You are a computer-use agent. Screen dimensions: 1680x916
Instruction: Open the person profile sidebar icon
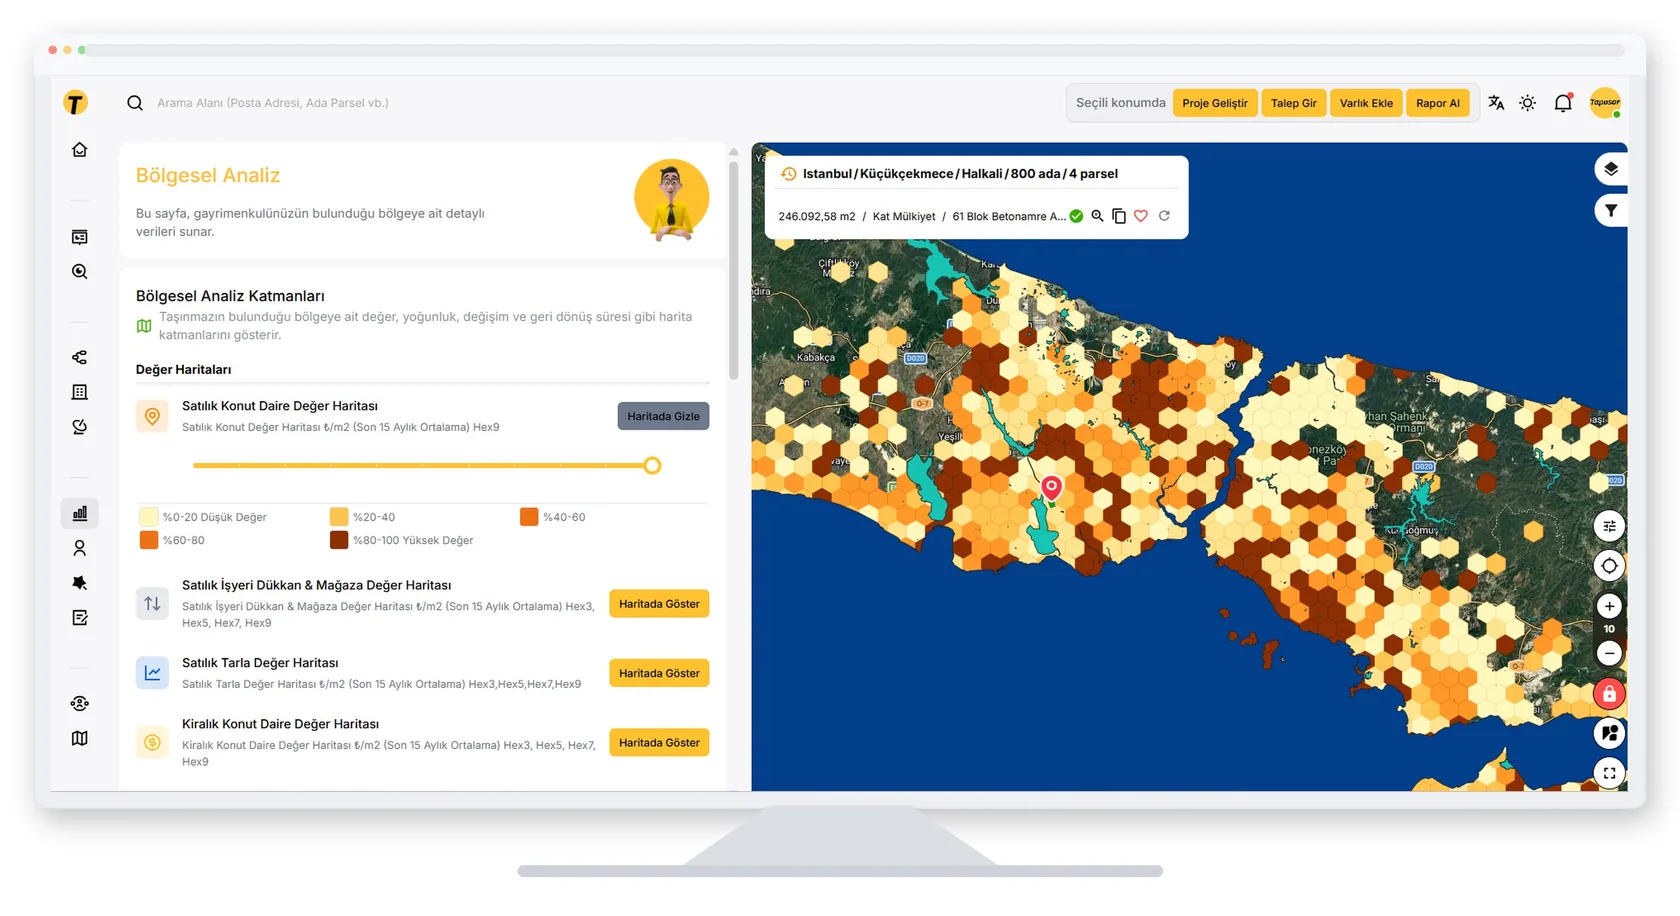click(x=80, y=548)
